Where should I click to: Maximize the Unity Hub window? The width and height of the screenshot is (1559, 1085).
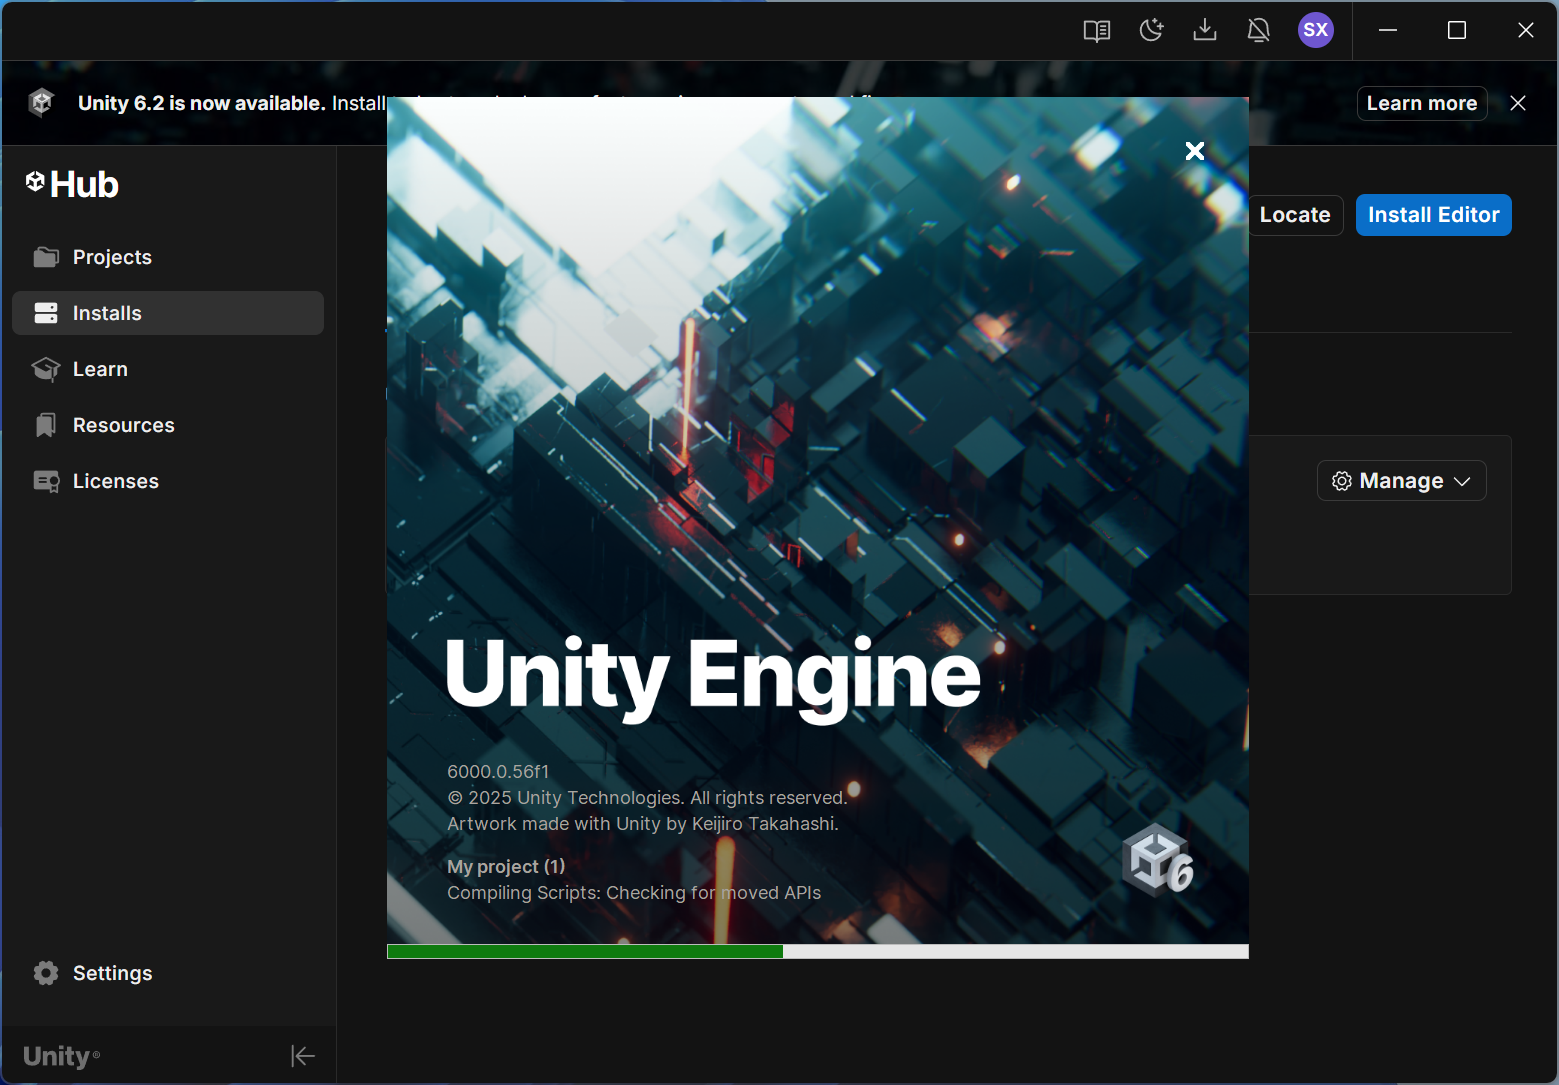click(x=1457, y=30)
